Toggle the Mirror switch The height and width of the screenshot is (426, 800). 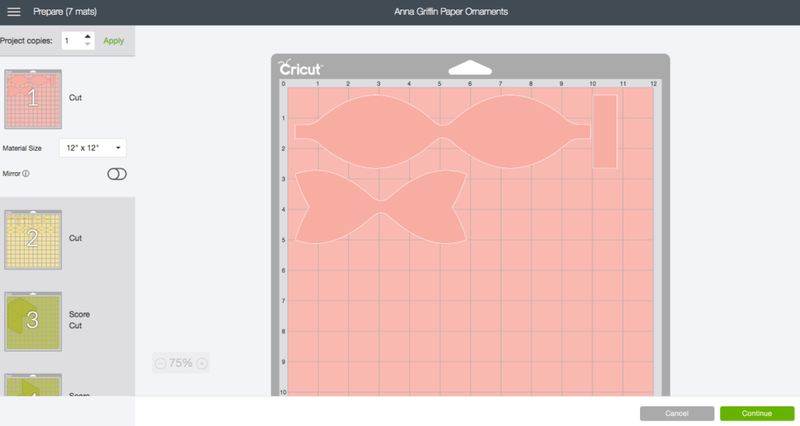(117, 174)
